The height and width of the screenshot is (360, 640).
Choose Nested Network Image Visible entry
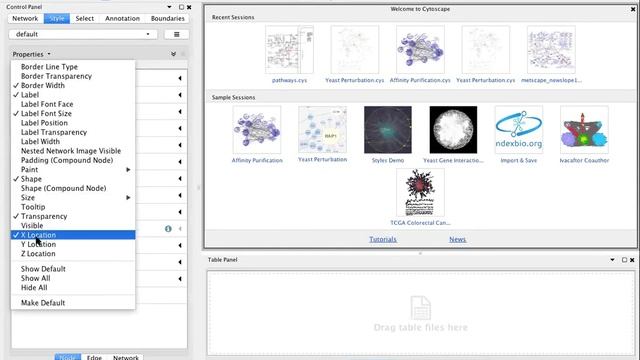tap(73, 151)
